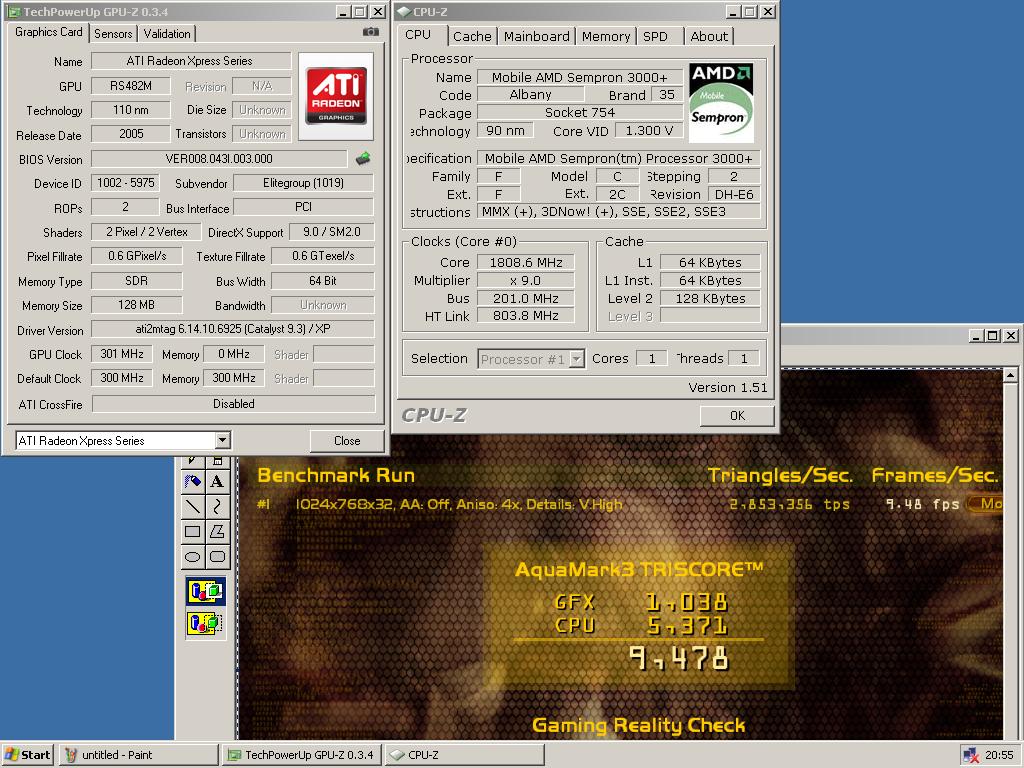Click the Paint scrollbar up arrow
This screenshot has width=1024, height=768.
(1010, 376)
